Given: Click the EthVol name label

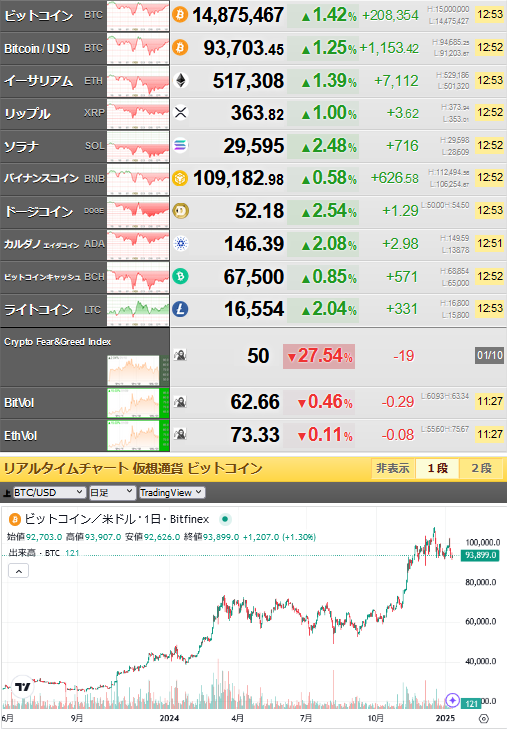Looking at the screenshot, I should pyautogui.click(x=20, y=436).
